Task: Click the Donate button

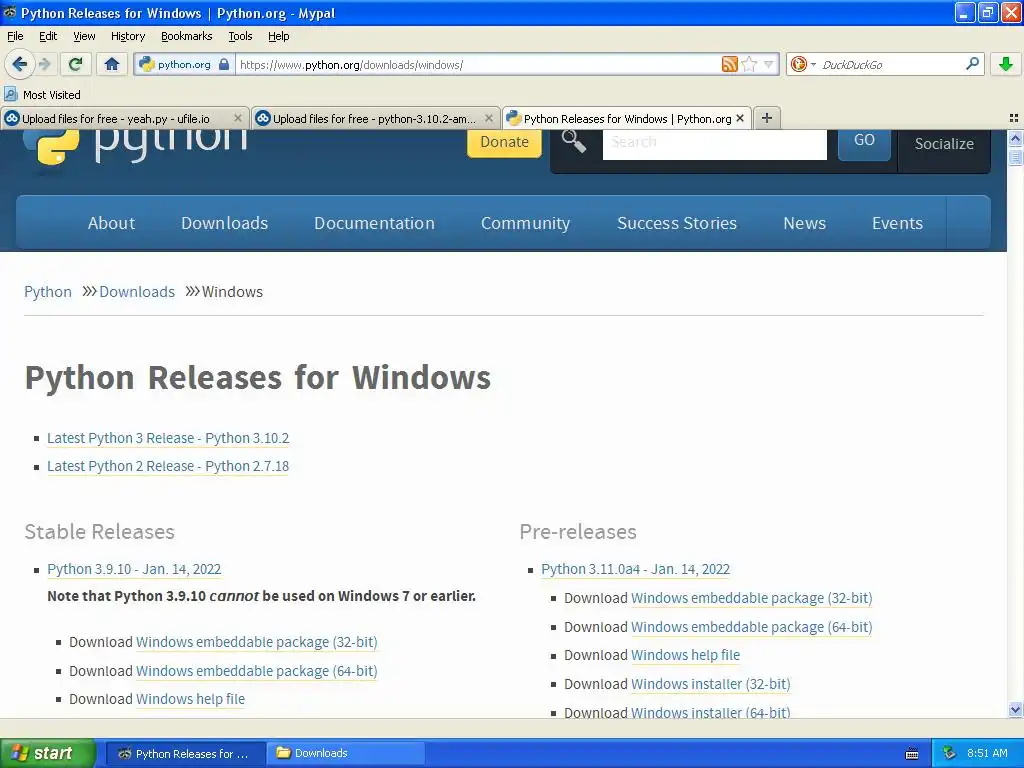Action: tap(504, 142)
